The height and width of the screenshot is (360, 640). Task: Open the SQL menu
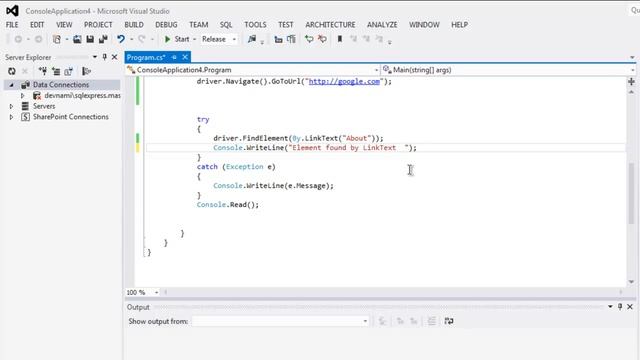tap(226, 25)
